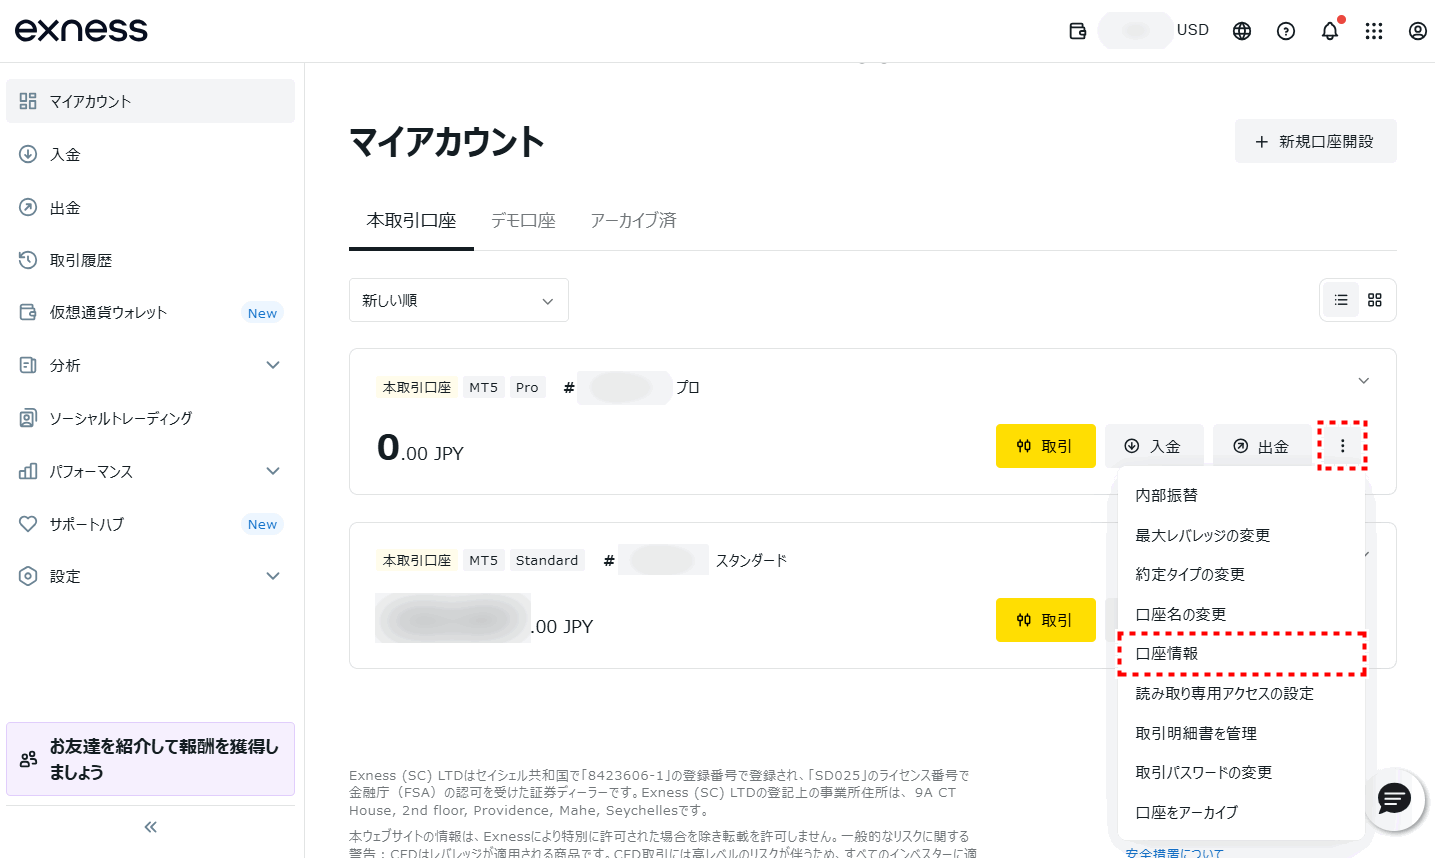Choose 内部振替 from the menu

[1240, 495]
